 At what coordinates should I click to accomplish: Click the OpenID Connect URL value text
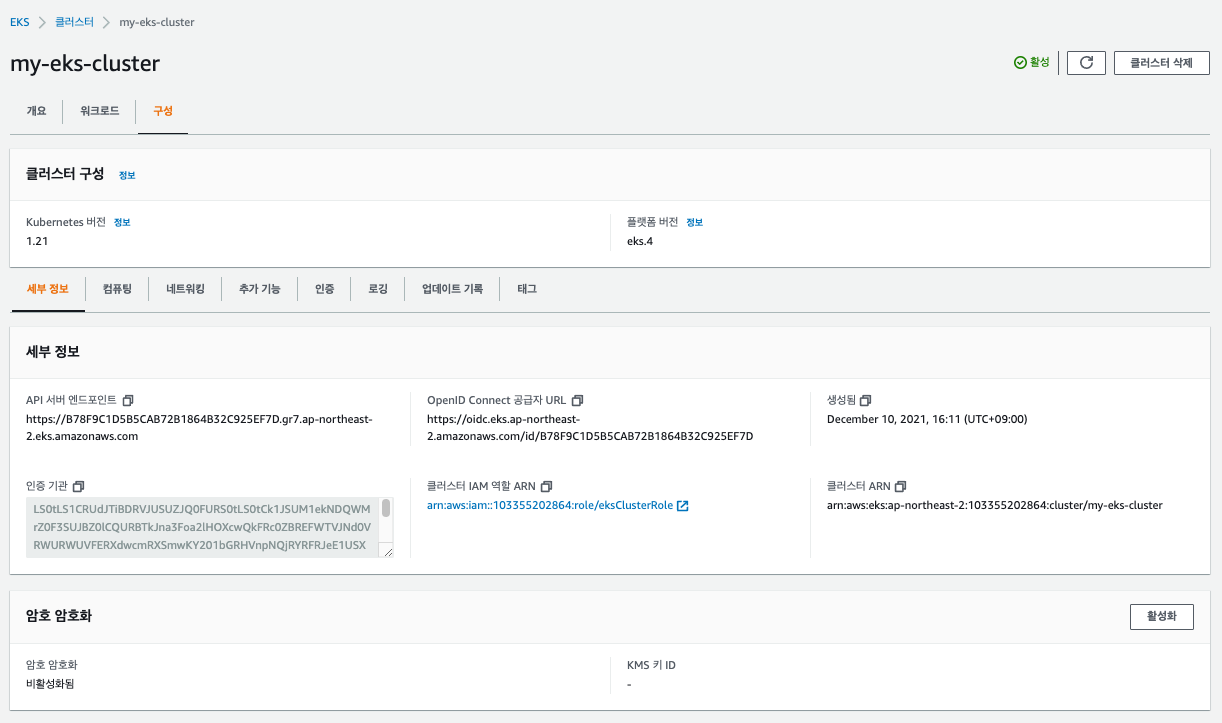pyautogui.click(x=590, y=428)
